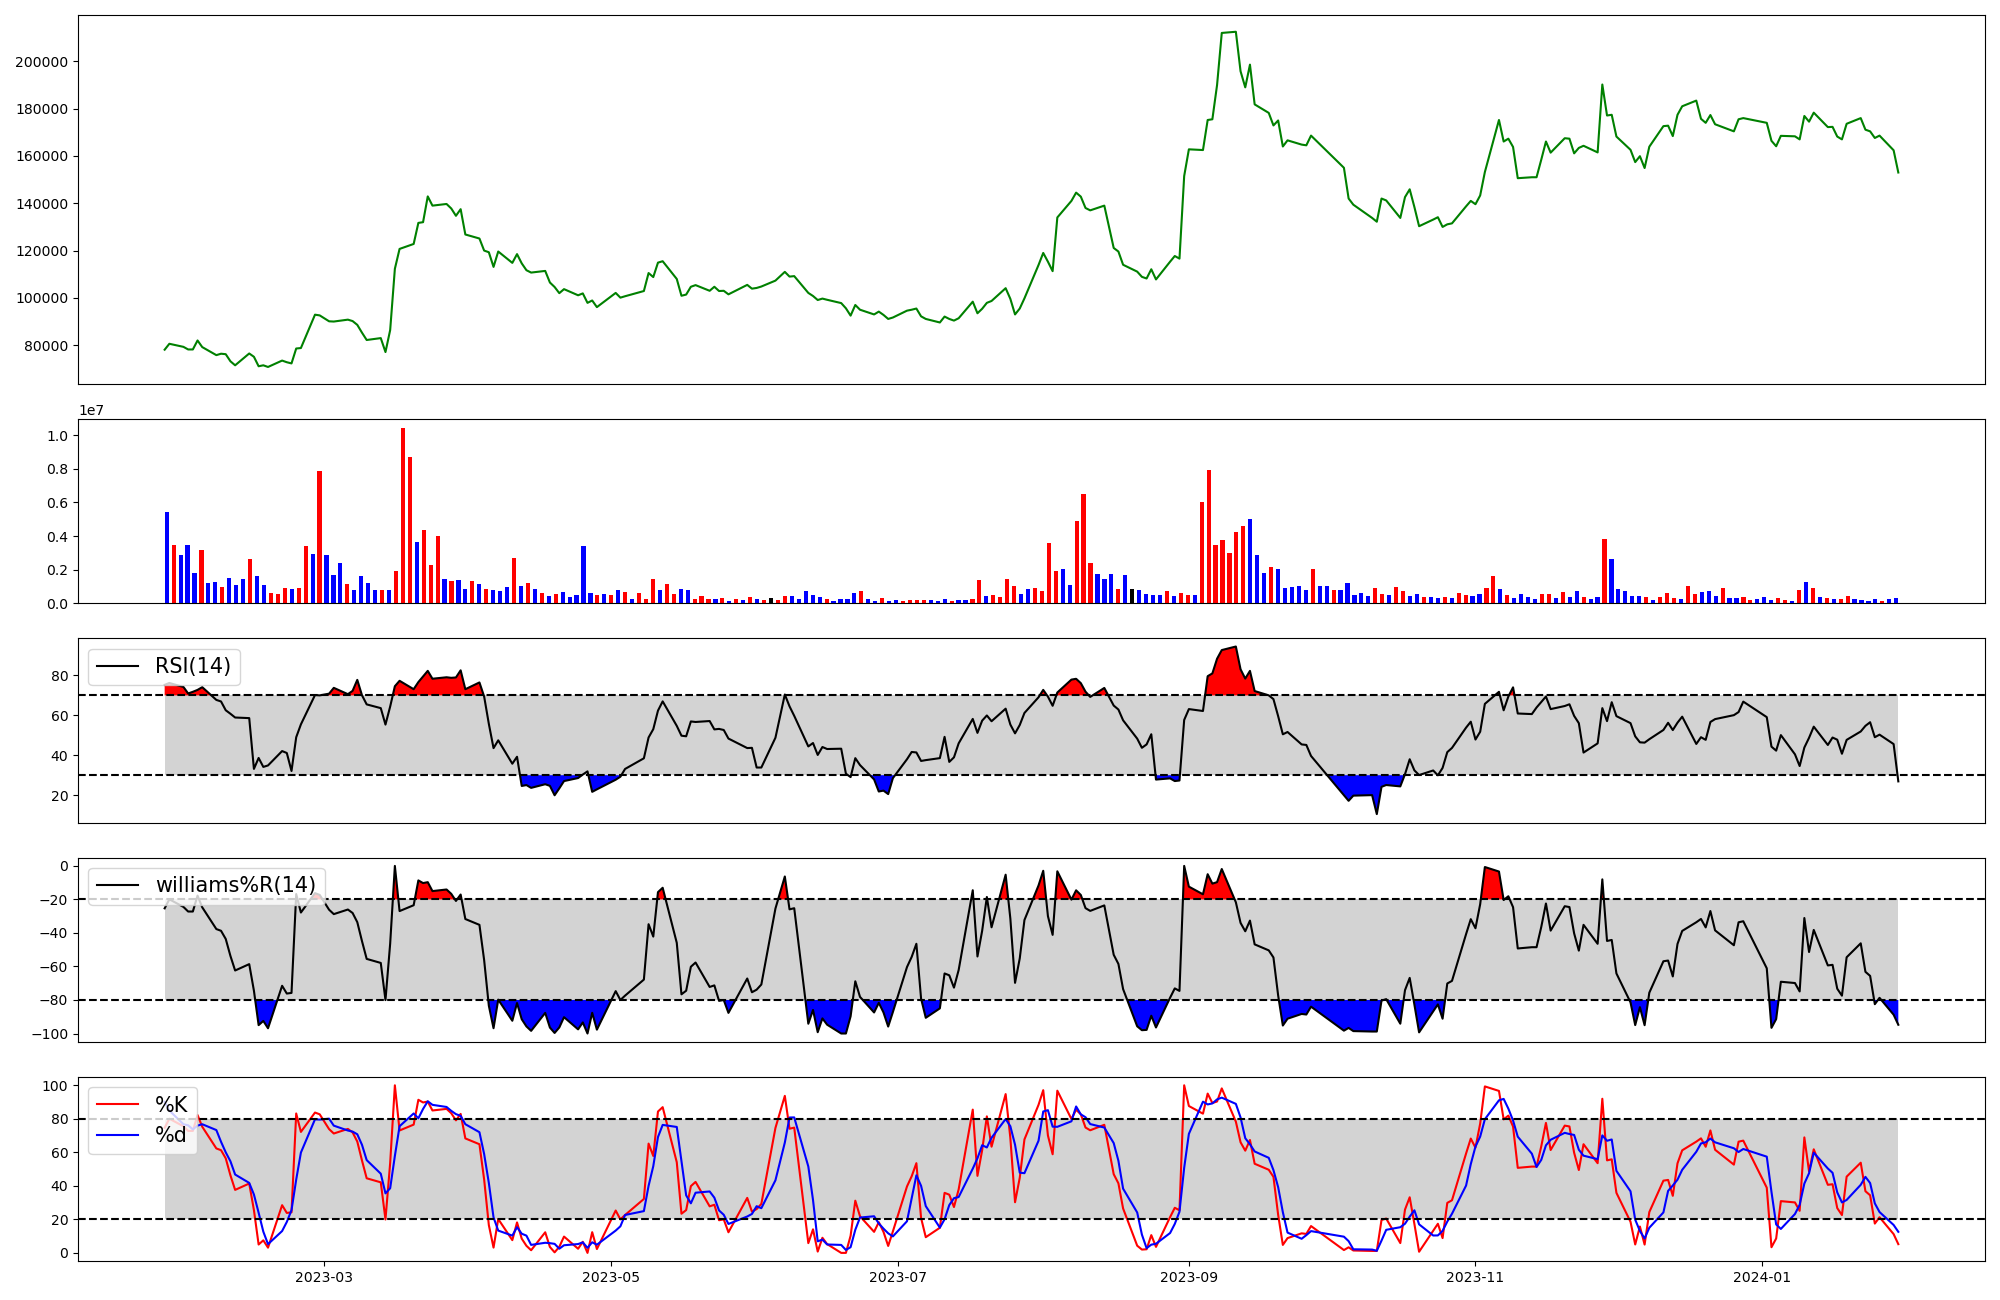Click the 200000 price axis label
Screen dimensions: 2000x1300
pos(42,62)
